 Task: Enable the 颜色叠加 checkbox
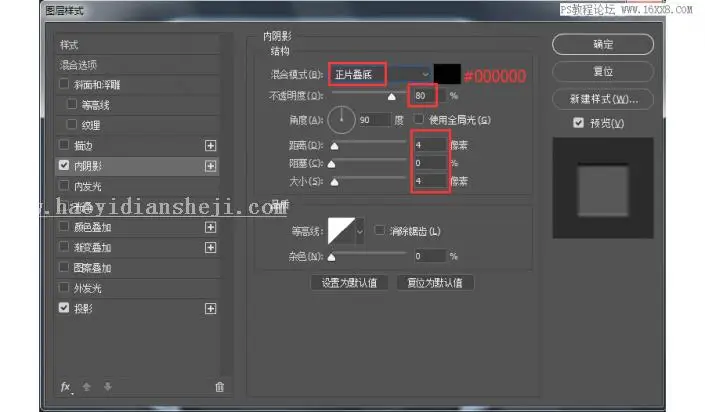point(64,226)
